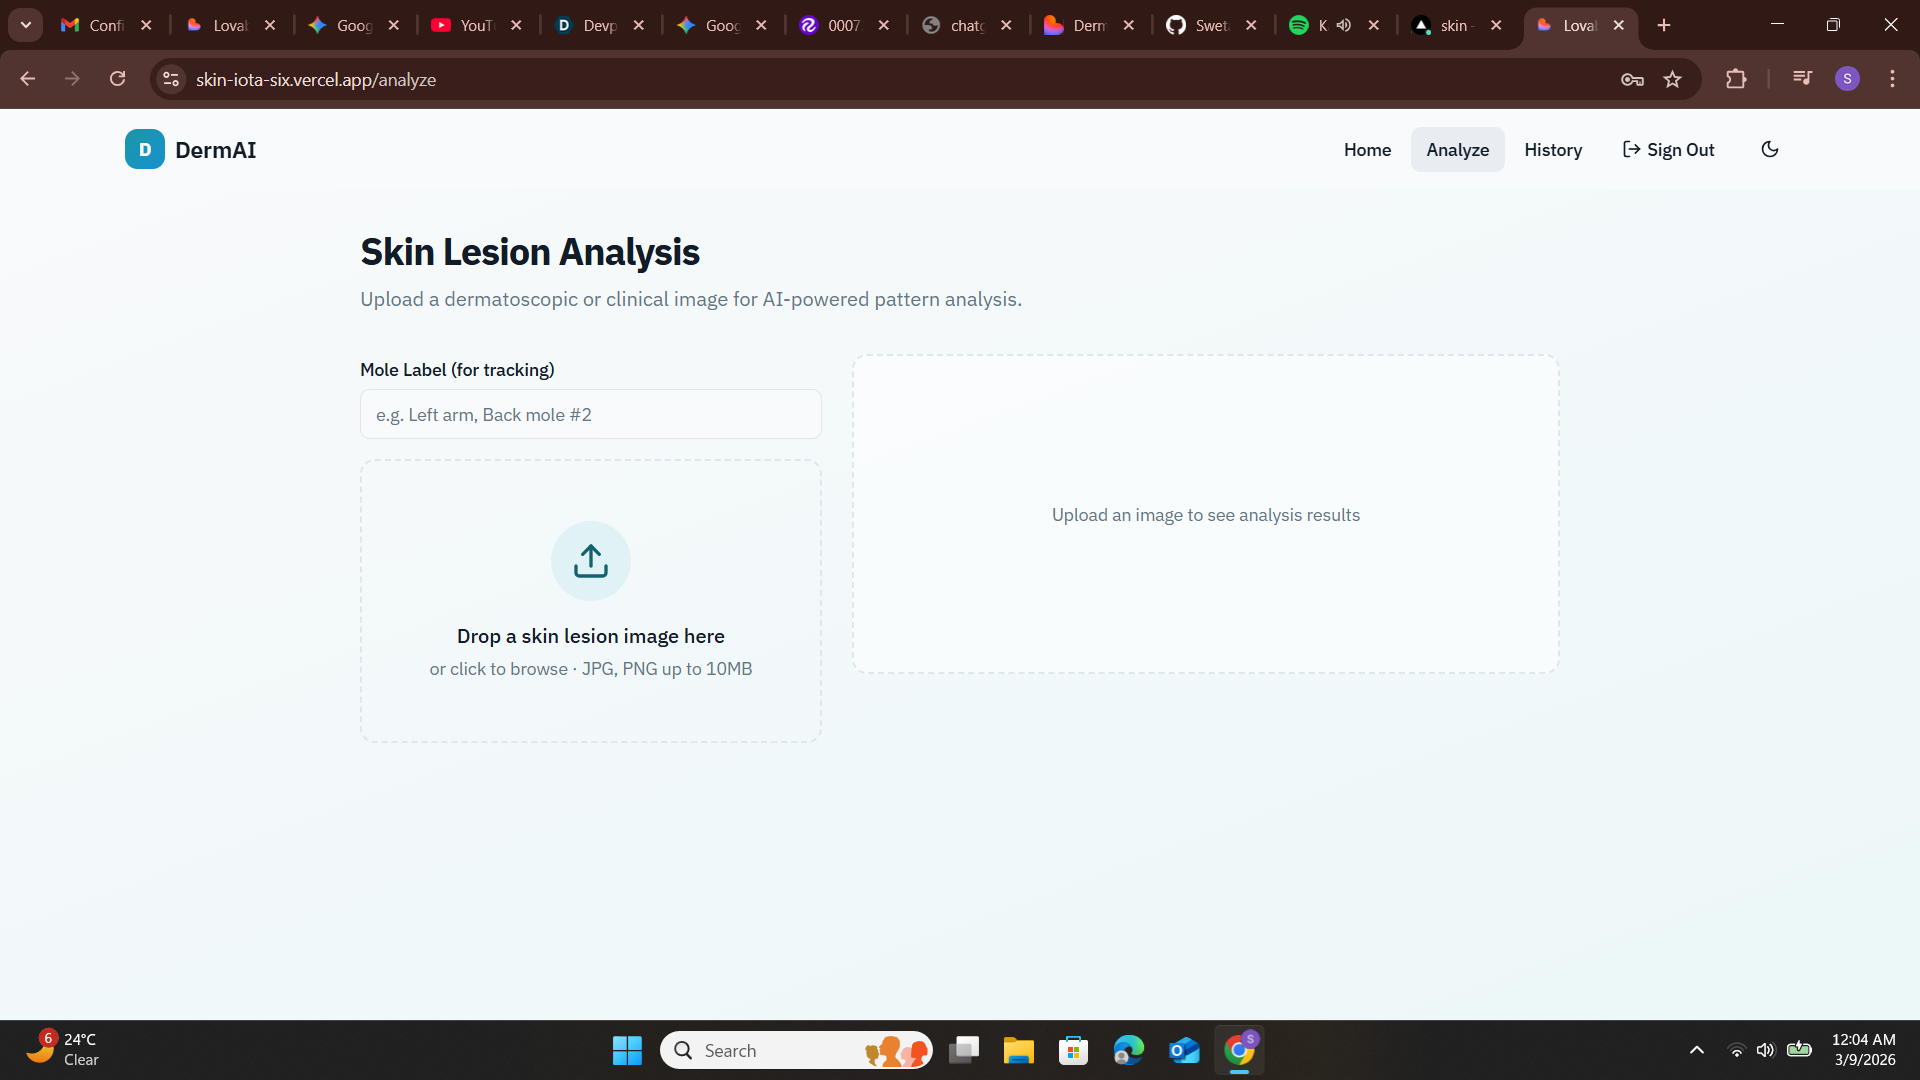Open the tab search dropdown arrow

click(26, 25)
